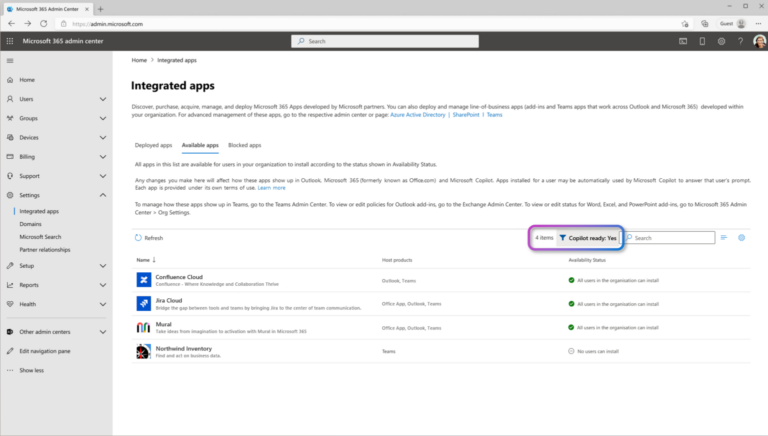
Task: Expand the Setup section chevron
Action: (x=103, y=266)
